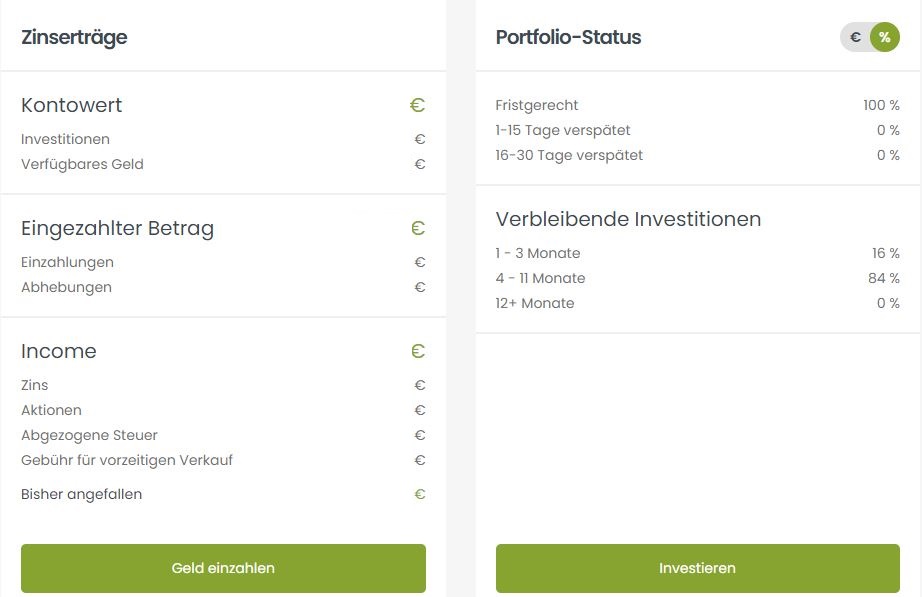Click the green euro icon beside Kontowert
The image size is (922, 597).
[417, 105]
